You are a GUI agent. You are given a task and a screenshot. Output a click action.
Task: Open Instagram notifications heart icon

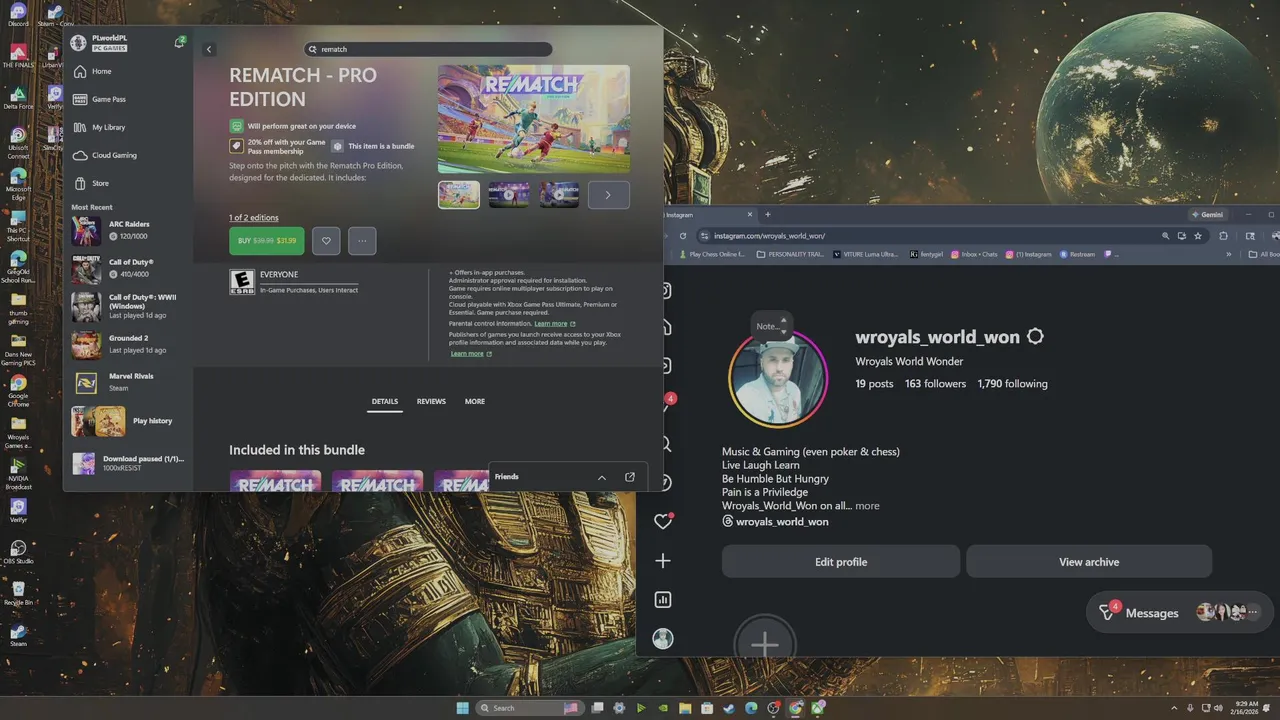click(662, 521)
